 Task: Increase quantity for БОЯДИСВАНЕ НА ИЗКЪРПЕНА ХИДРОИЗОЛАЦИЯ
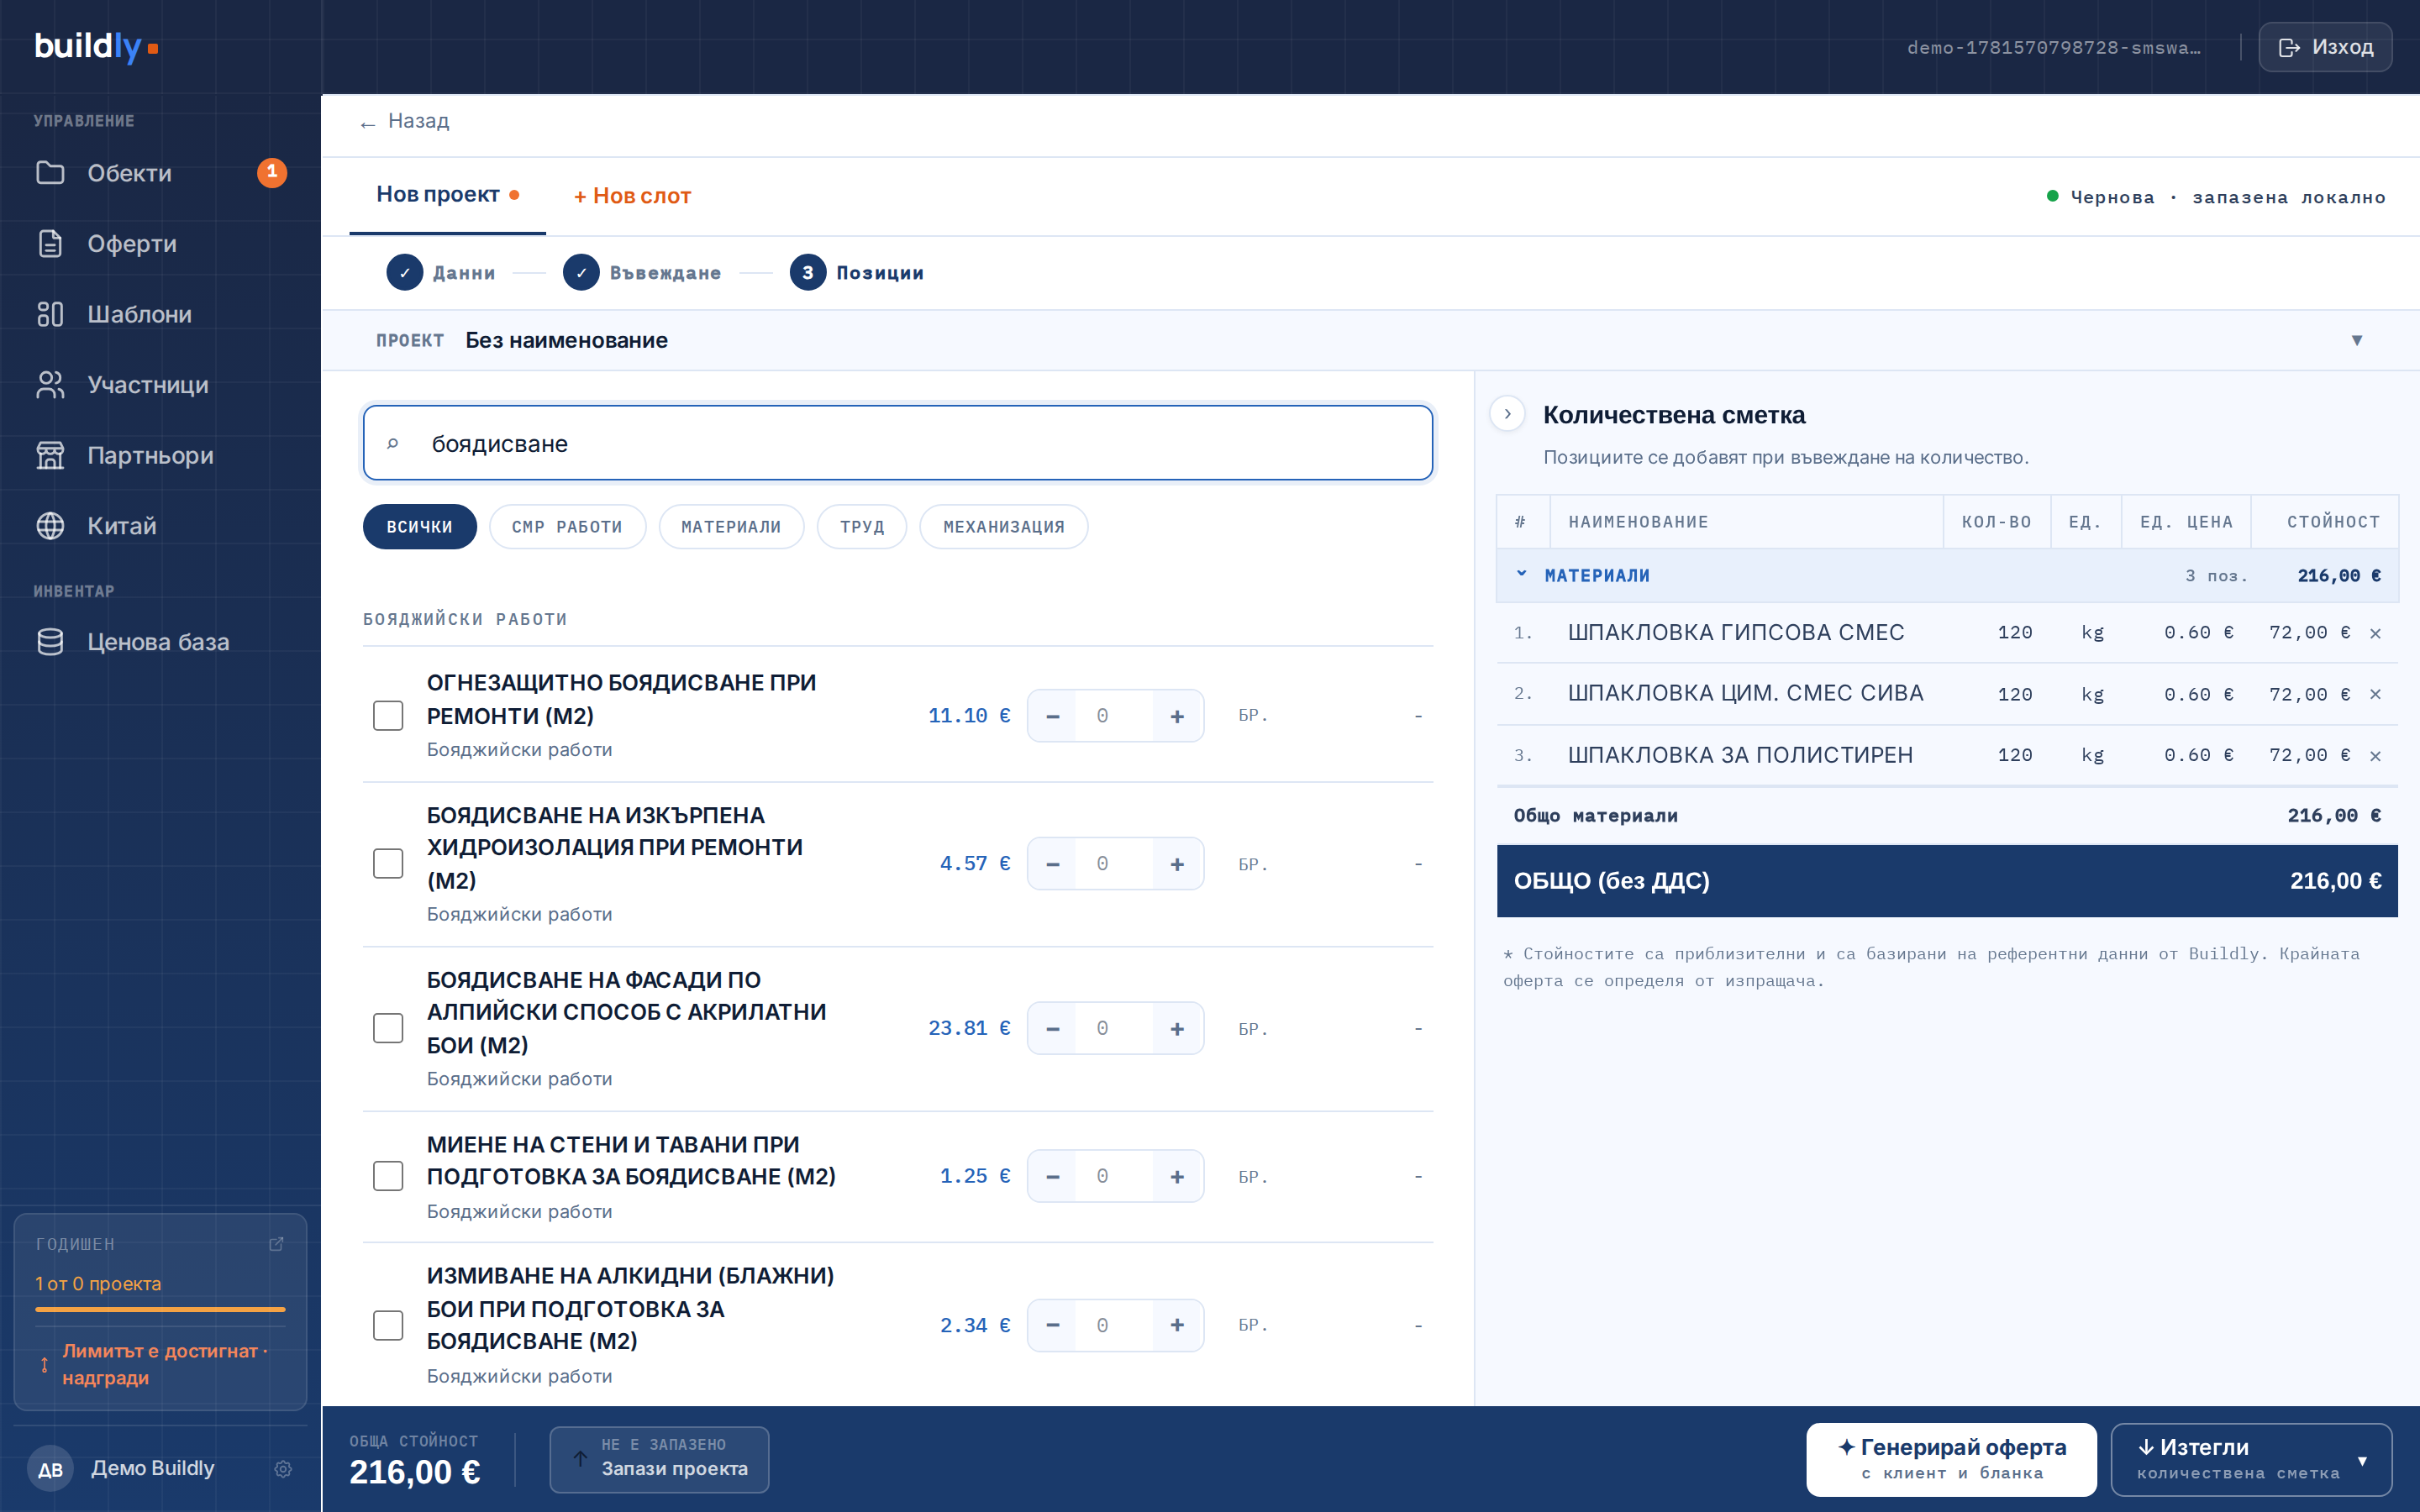pos(1177,864)
